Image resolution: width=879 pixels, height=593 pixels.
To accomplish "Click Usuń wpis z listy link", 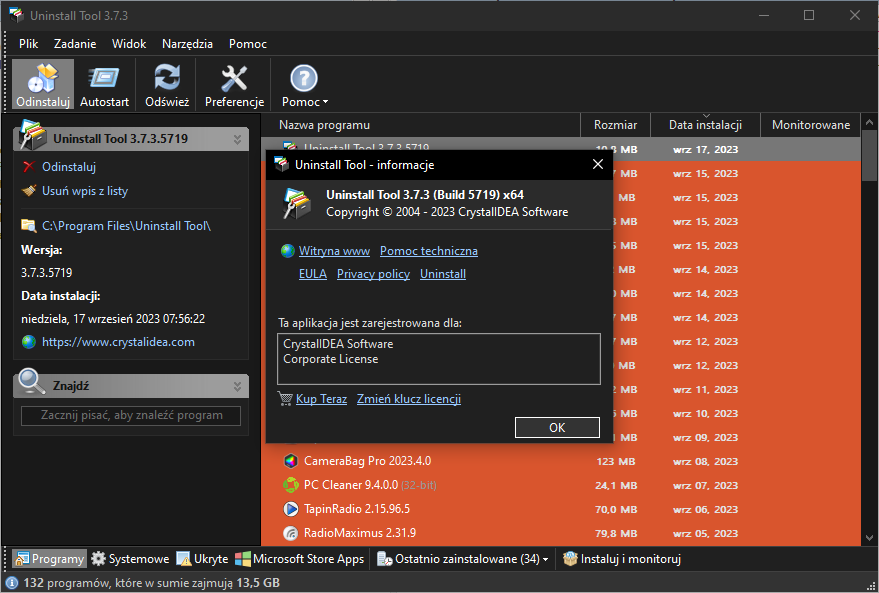I will pos(85,191).
